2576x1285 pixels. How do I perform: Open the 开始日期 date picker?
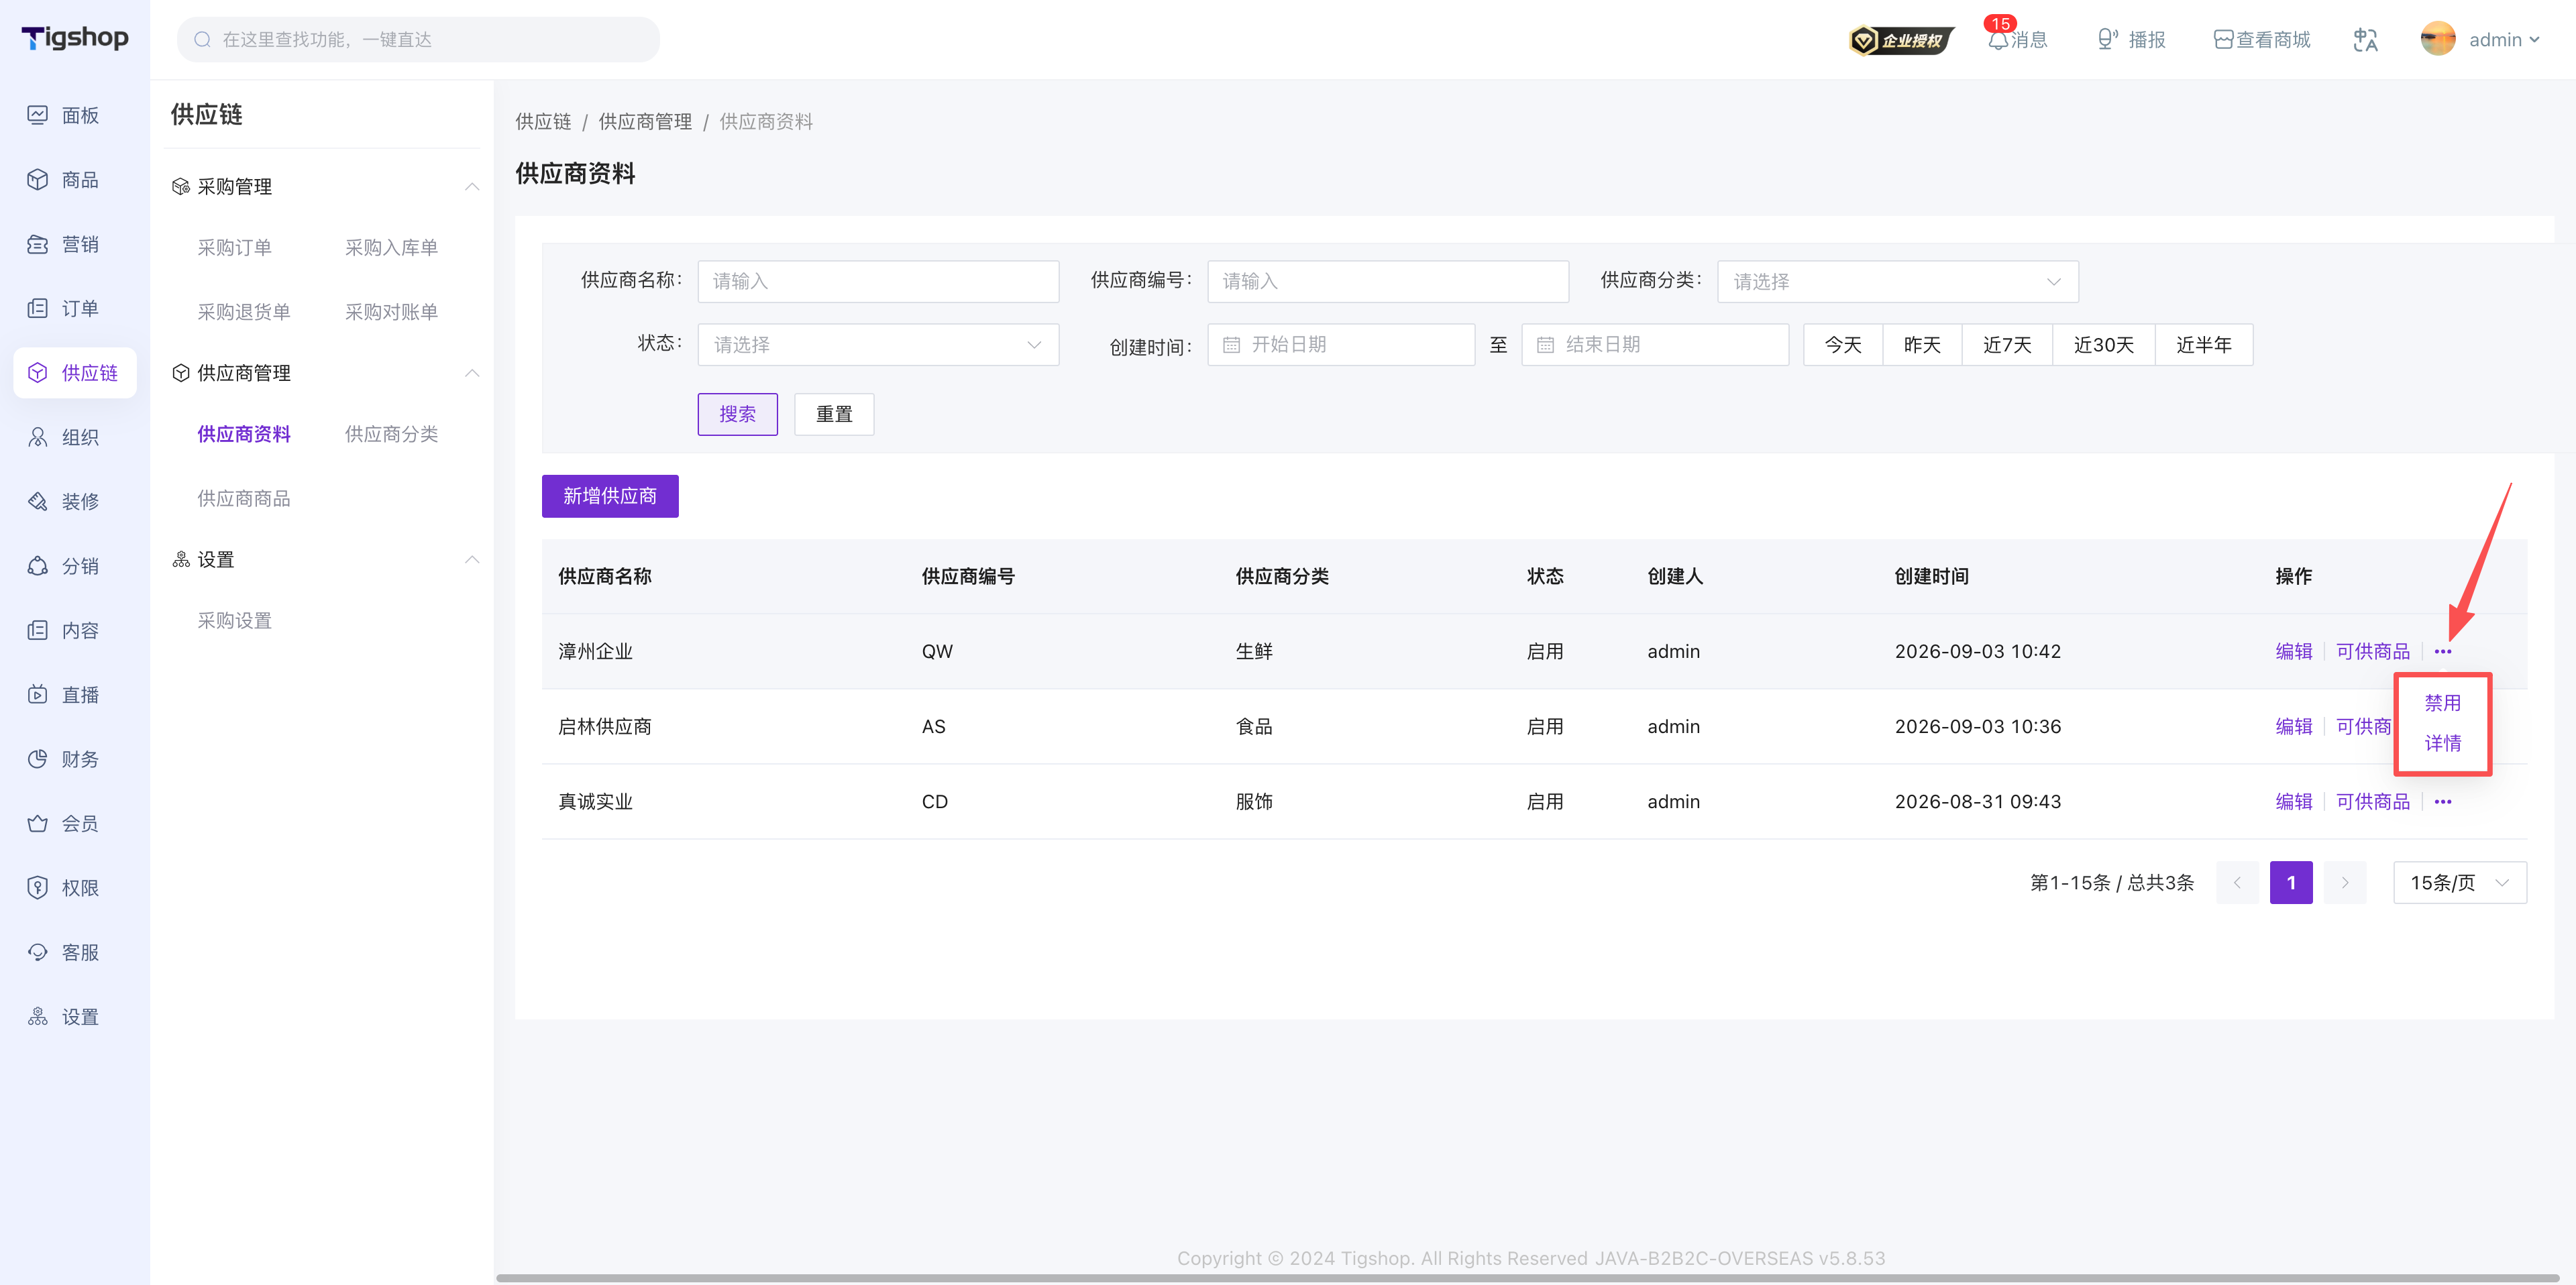tap(1340, 345)
